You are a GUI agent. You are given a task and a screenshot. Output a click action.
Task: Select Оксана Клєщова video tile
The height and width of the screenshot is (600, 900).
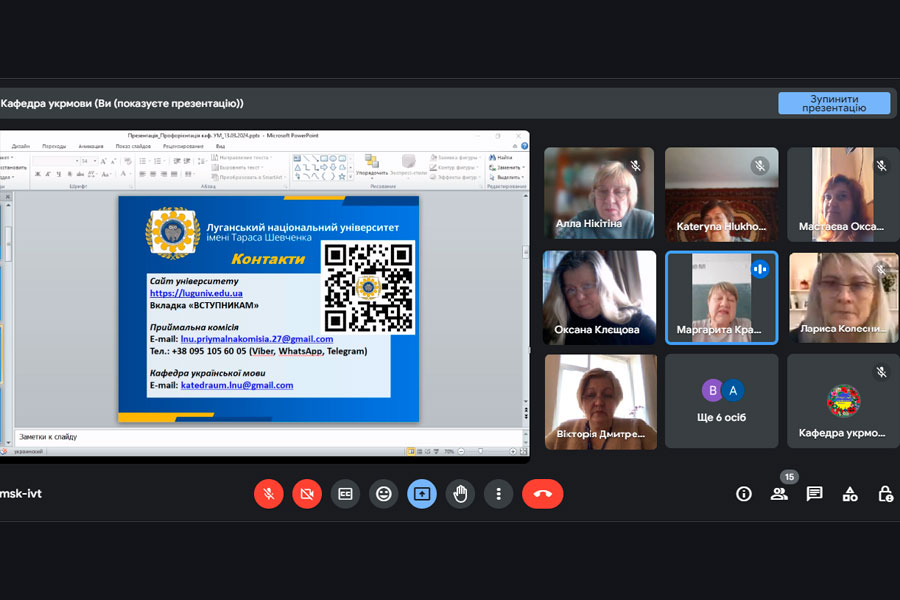[x=599, y=297]
